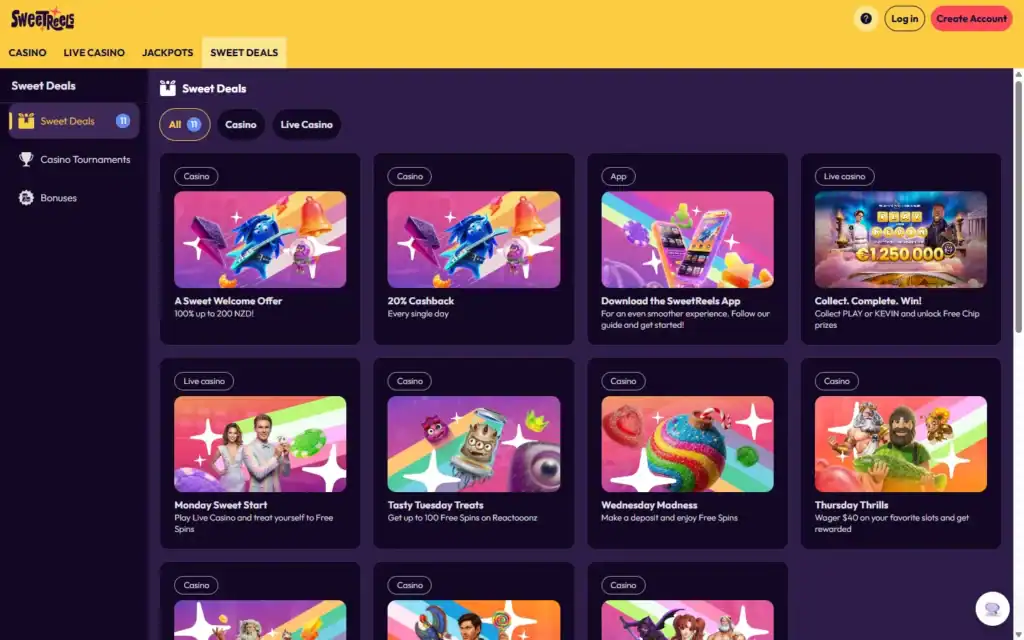The image size is (1024, 640).
Task: Click the page vertical scrollbar
Action: pyautogui.click(x=1018, y=204)
